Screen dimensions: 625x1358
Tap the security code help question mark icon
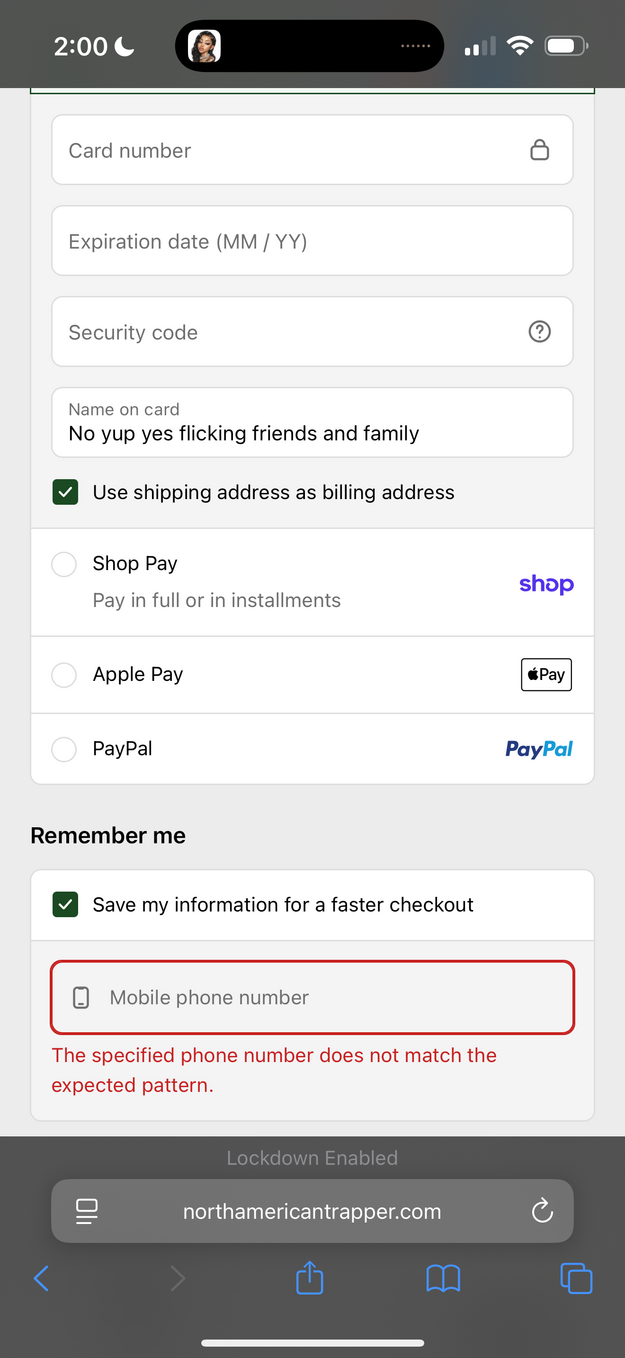(539, 332)
